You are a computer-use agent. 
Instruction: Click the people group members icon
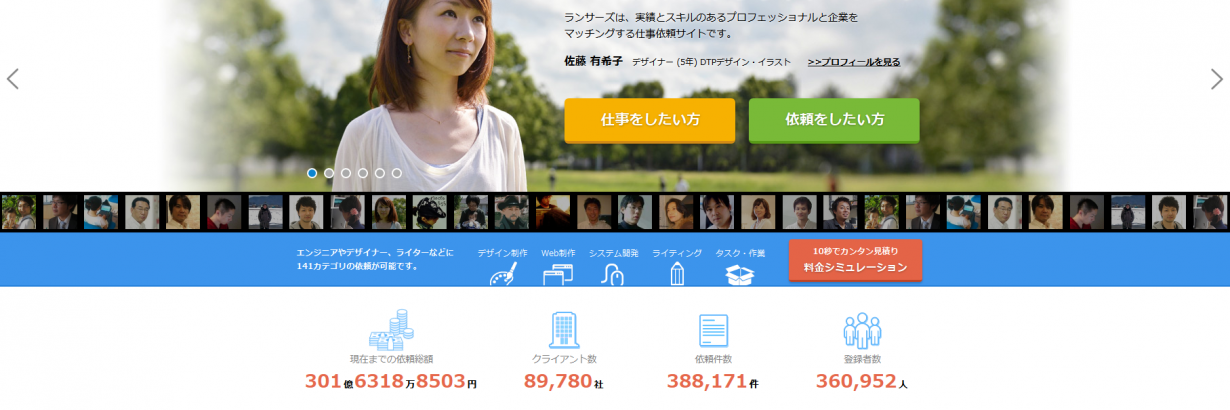862,330
